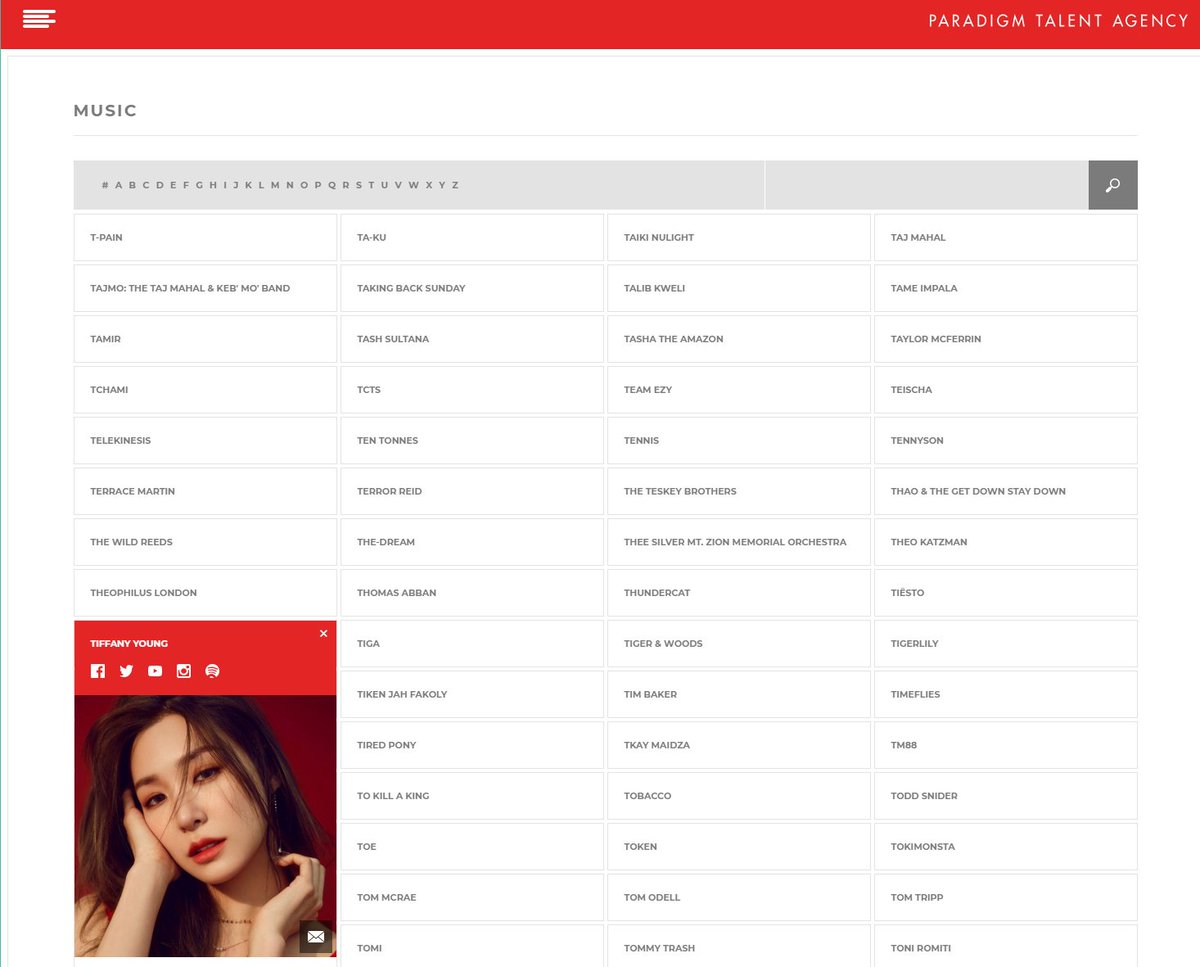Open Tiffany Young's Spotify icon

(212, 671)
